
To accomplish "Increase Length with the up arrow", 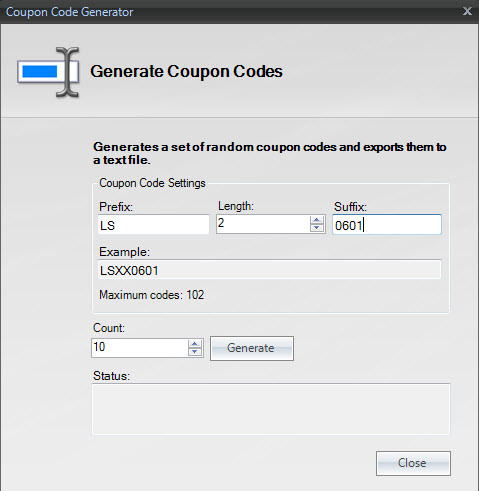I will pos(317,220).
